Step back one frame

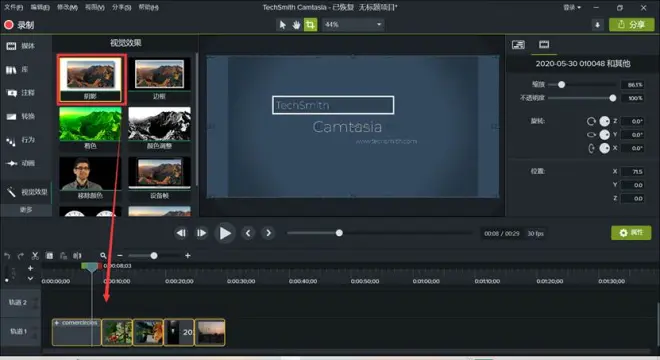[181, 233]
